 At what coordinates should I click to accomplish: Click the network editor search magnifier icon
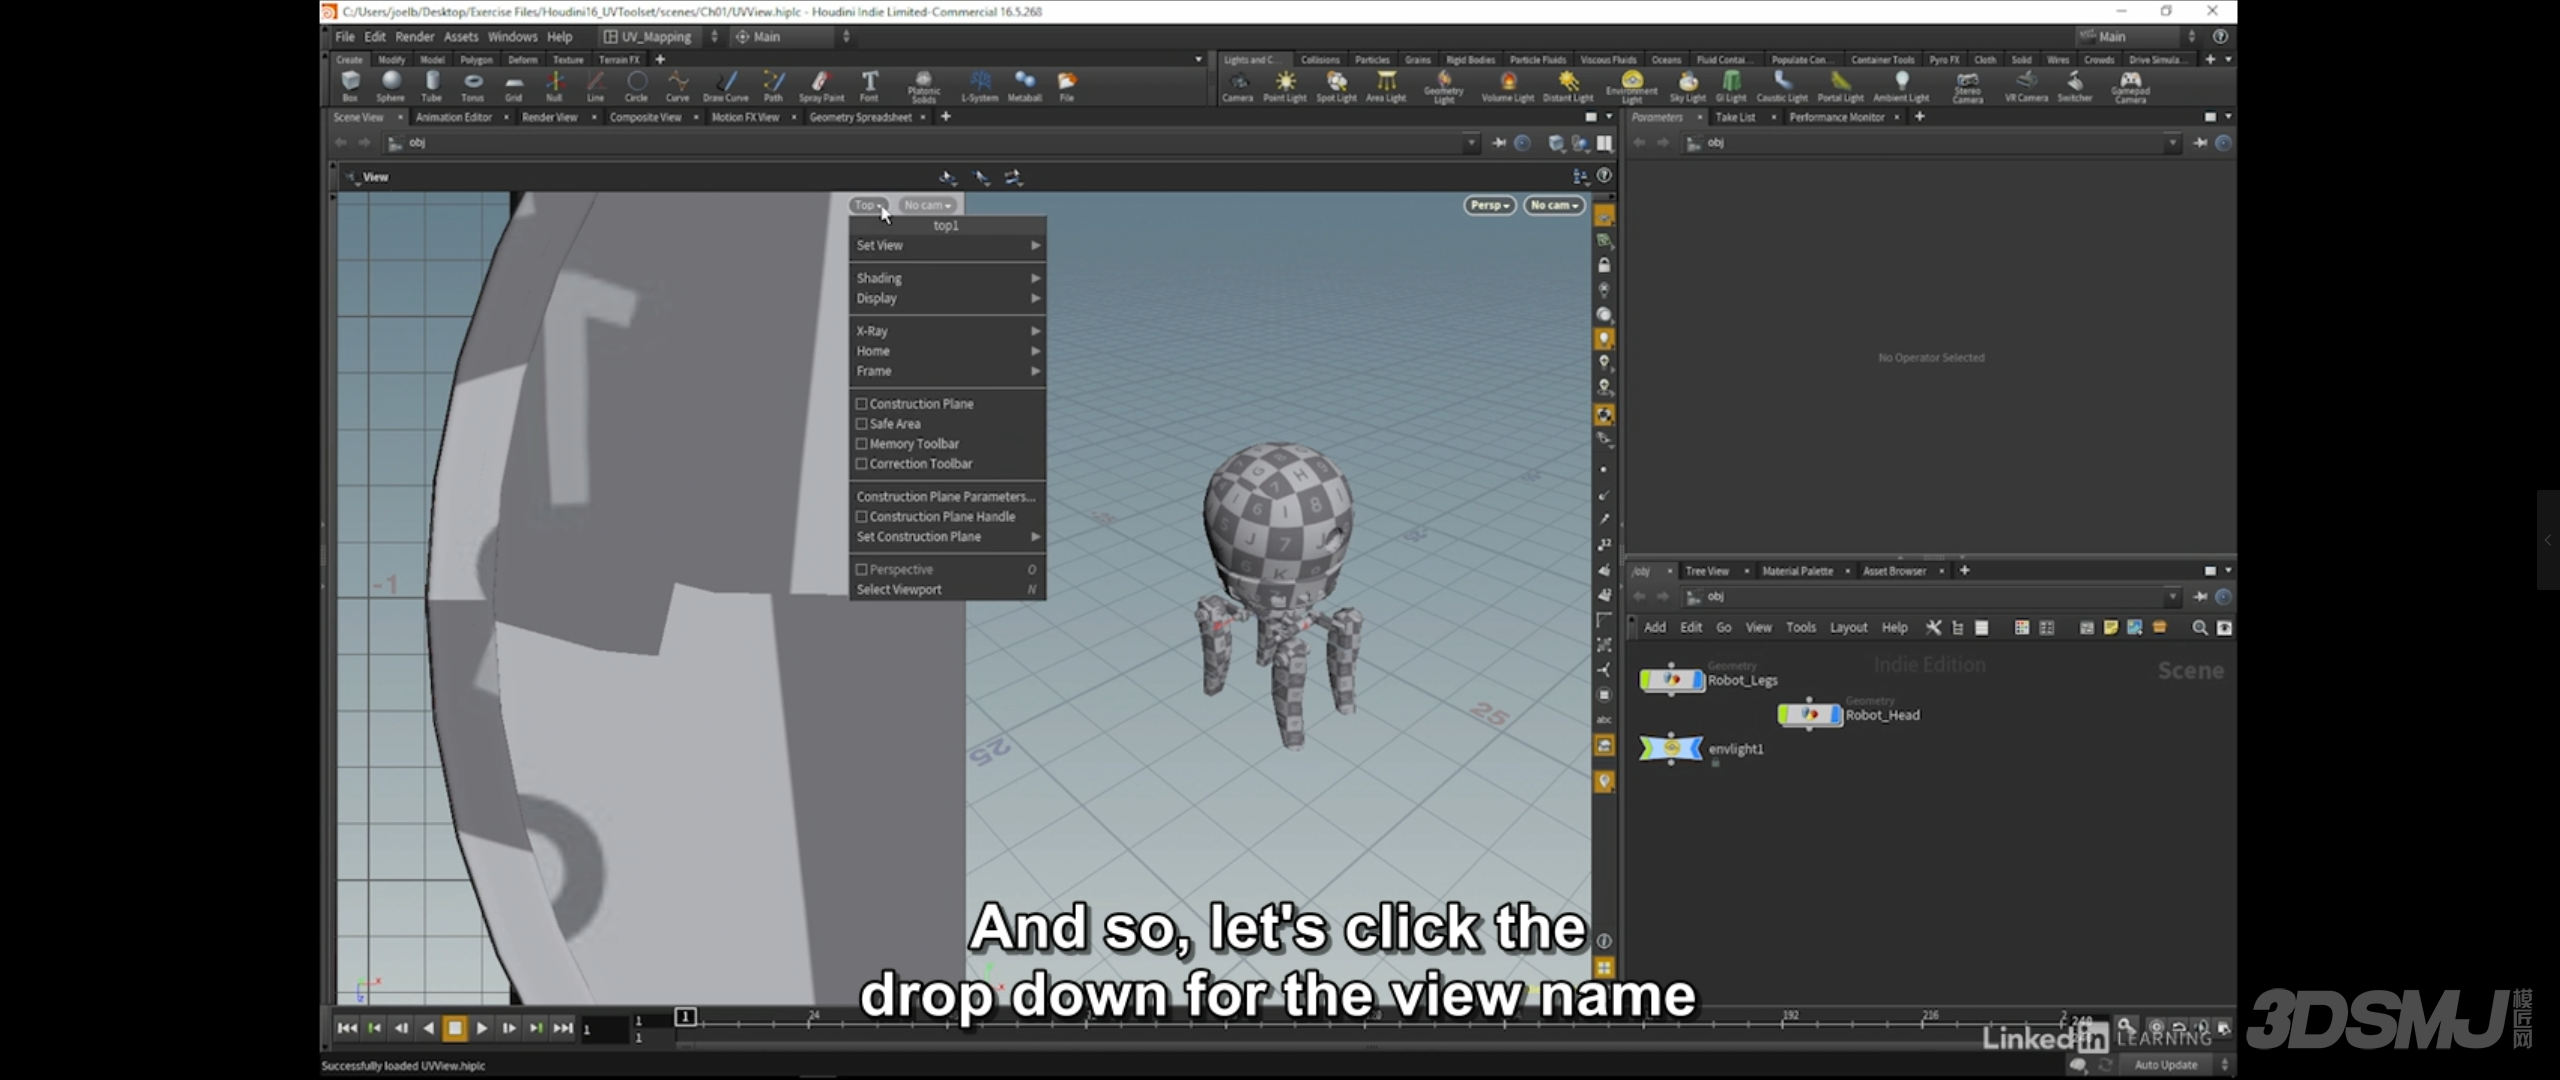(x=2199, y=628)
